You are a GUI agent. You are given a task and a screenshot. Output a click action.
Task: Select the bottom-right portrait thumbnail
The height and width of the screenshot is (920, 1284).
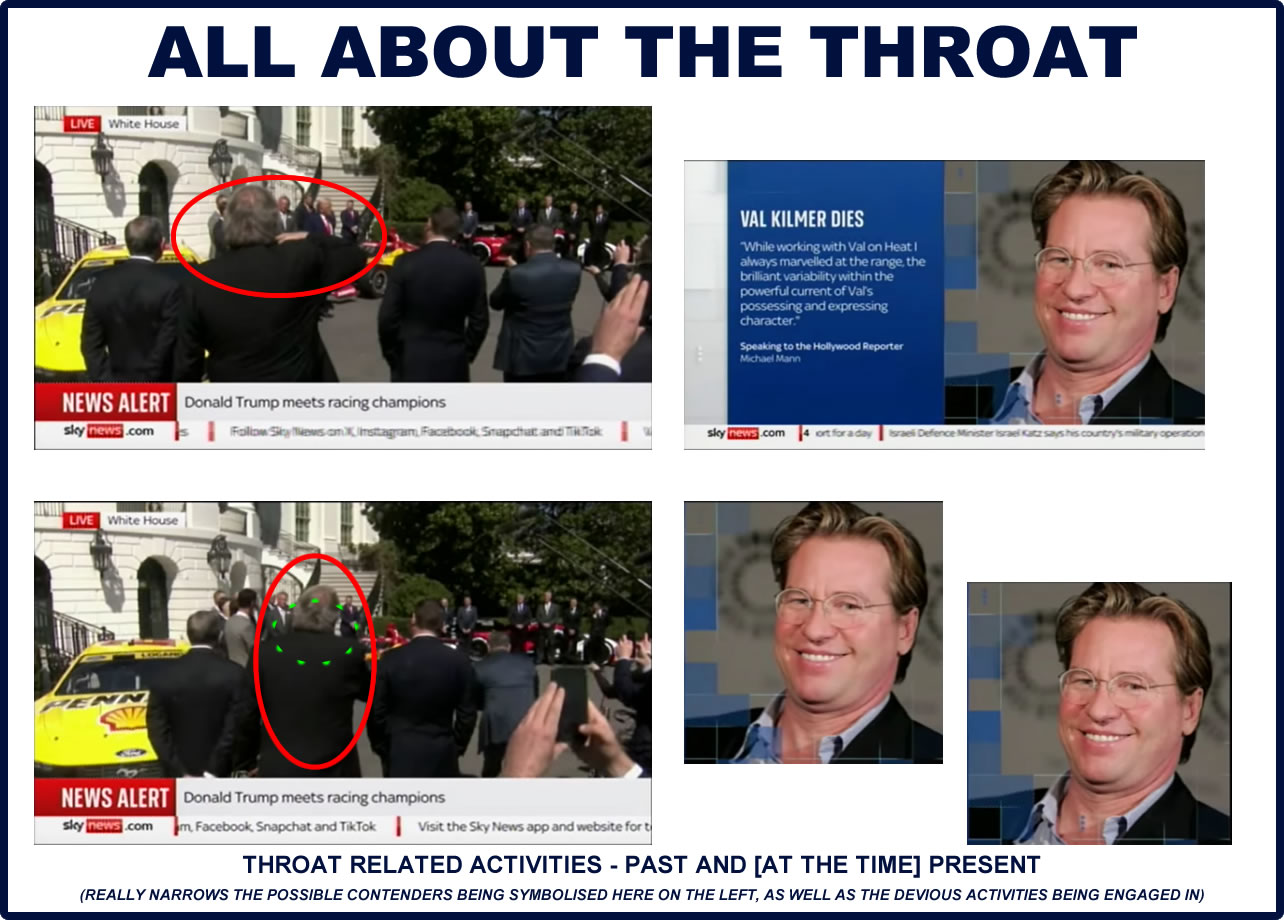1098,713
